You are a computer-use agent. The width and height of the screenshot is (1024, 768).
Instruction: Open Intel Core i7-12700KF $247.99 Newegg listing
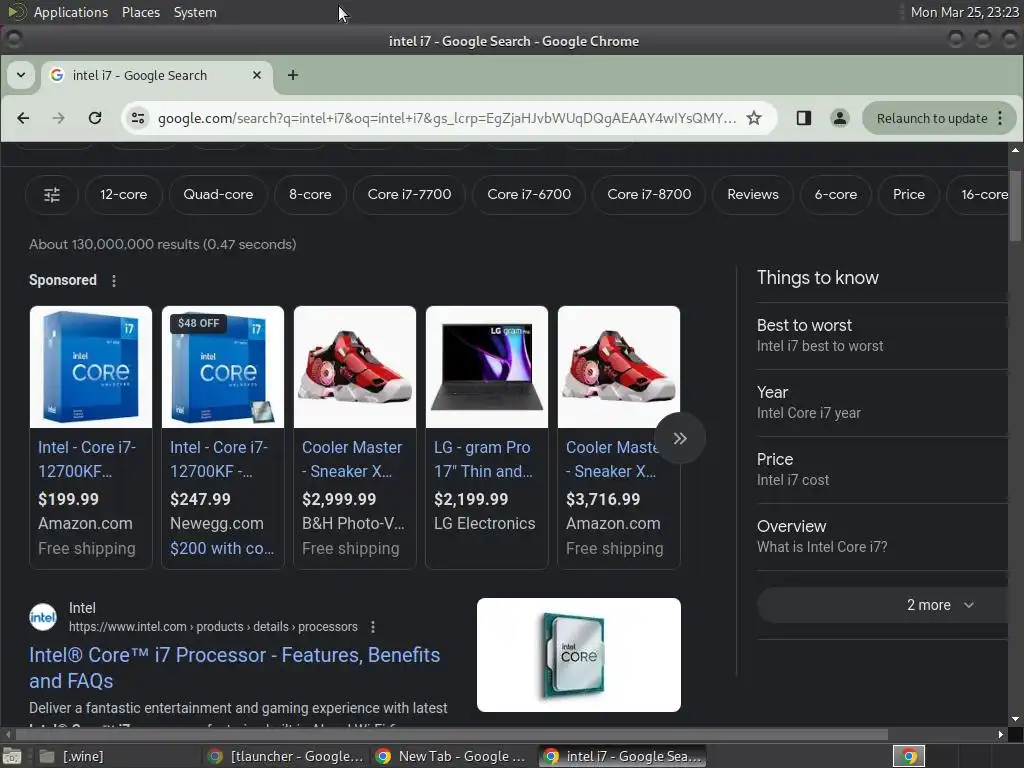click(x=223, y=438)
